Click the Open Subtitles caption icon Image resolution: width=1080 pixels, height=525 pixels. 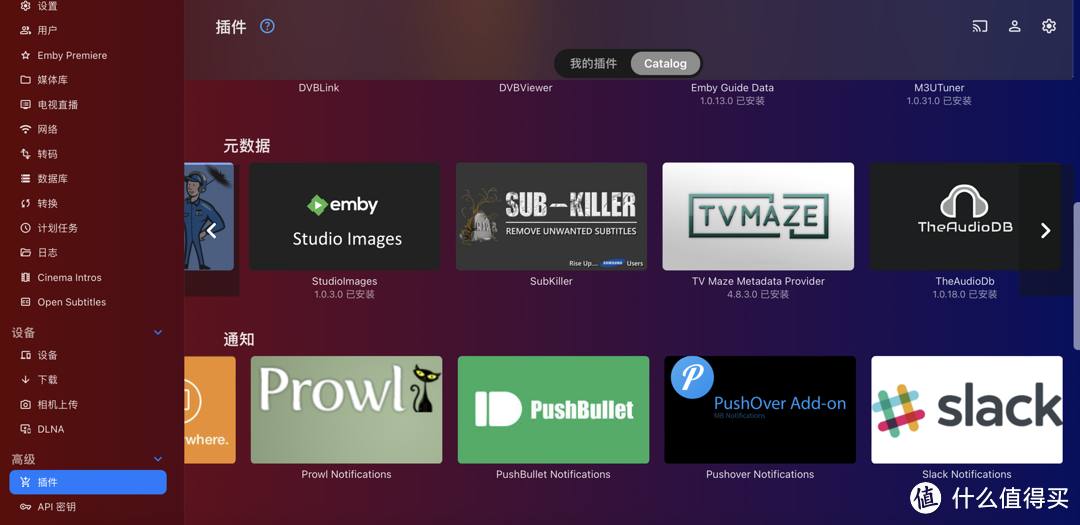pyautogui.click(x=25, y=302)
